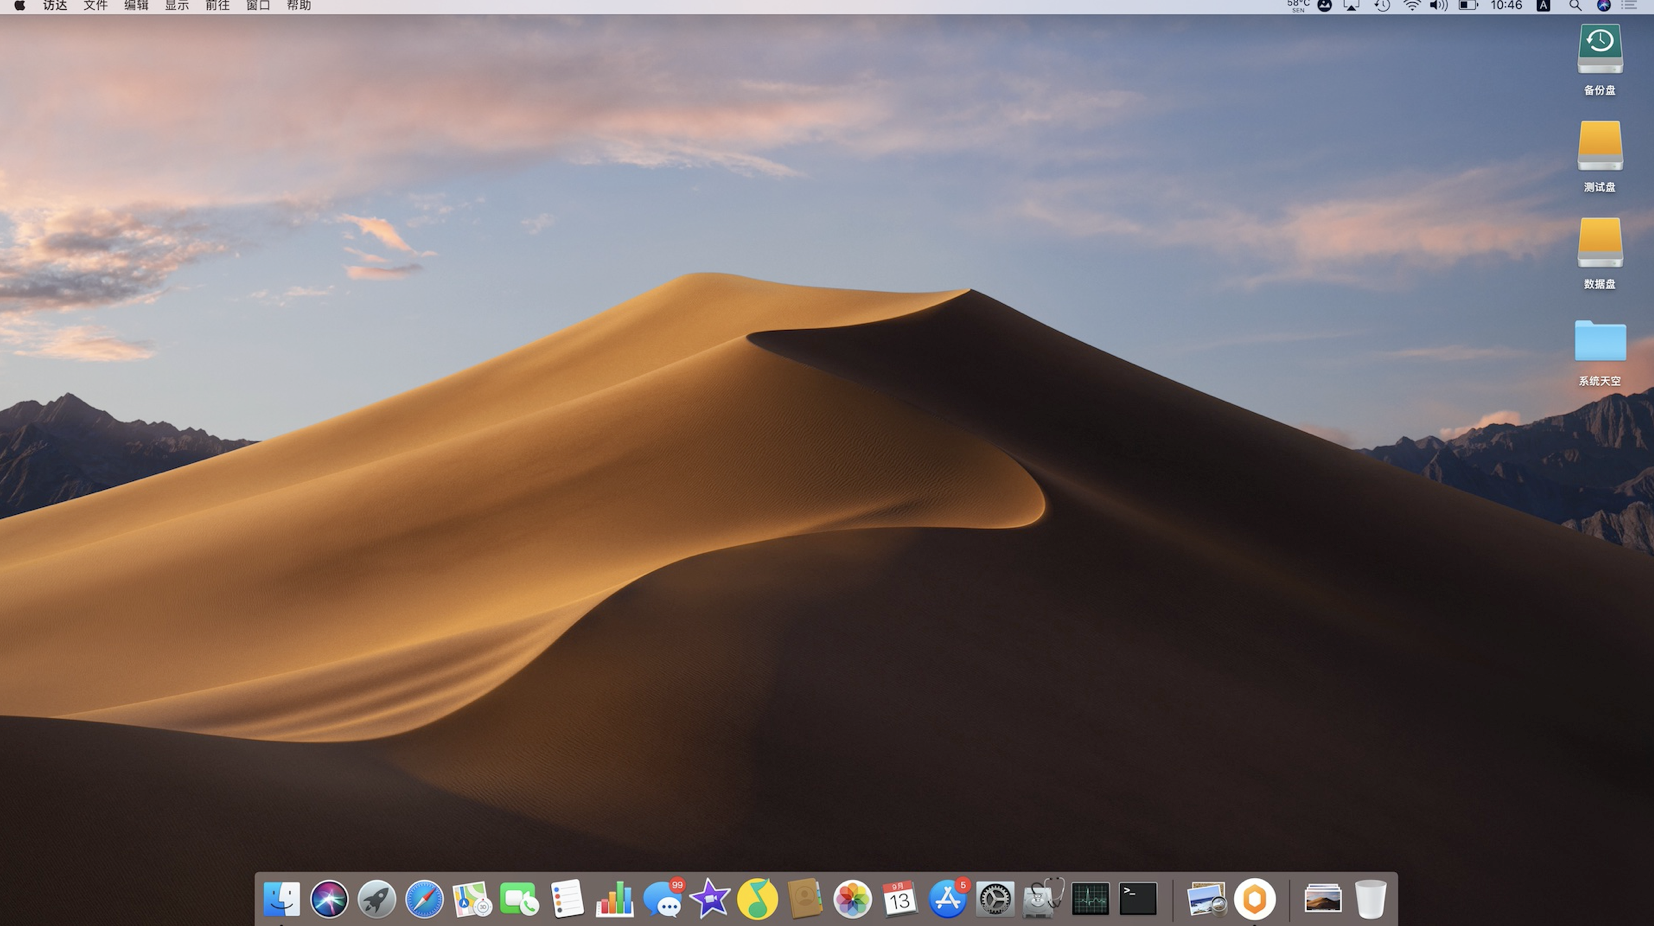Open Messages app with 99 badge

[662, 899]
